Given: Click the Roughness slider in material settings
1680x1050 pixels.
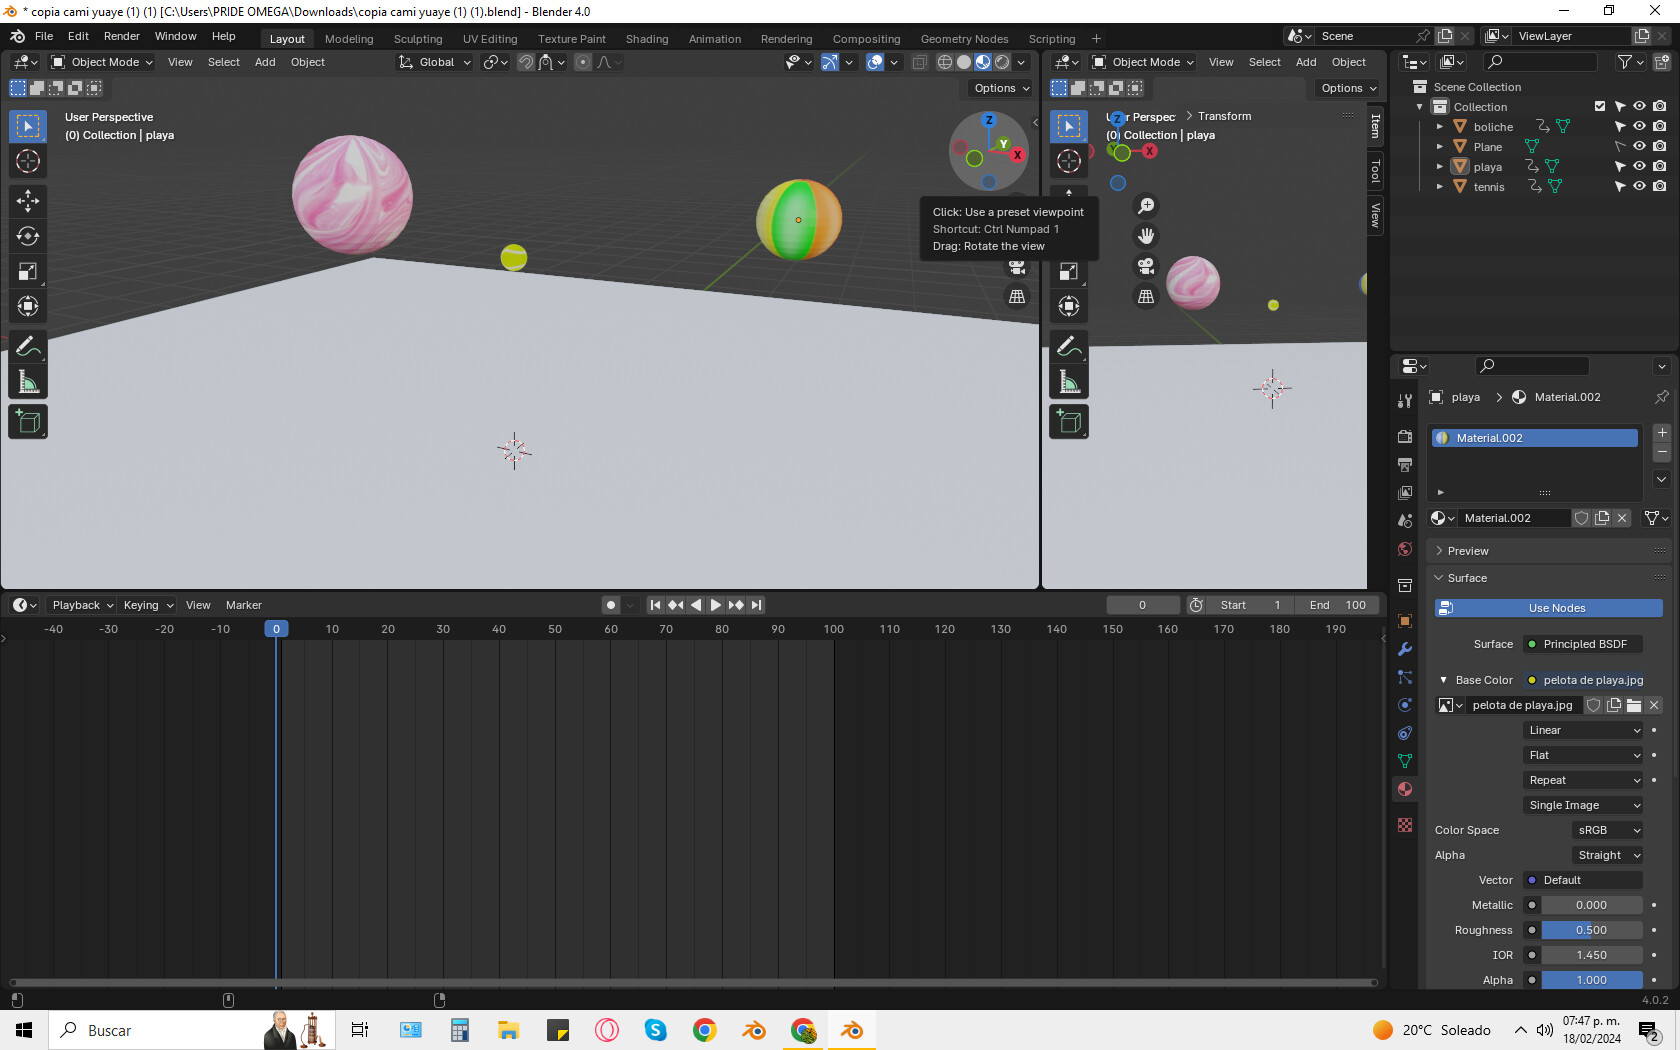Looking at the screenshot, I should [1593, 930].
